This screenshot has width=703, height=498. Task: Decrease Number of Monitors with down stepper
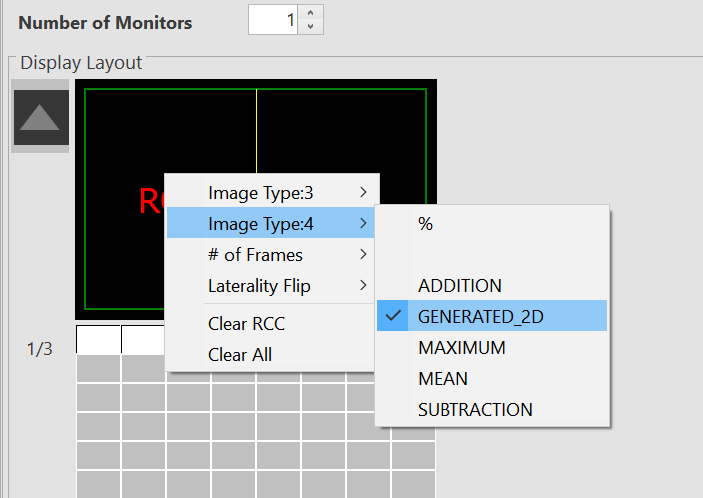(311, 27)
